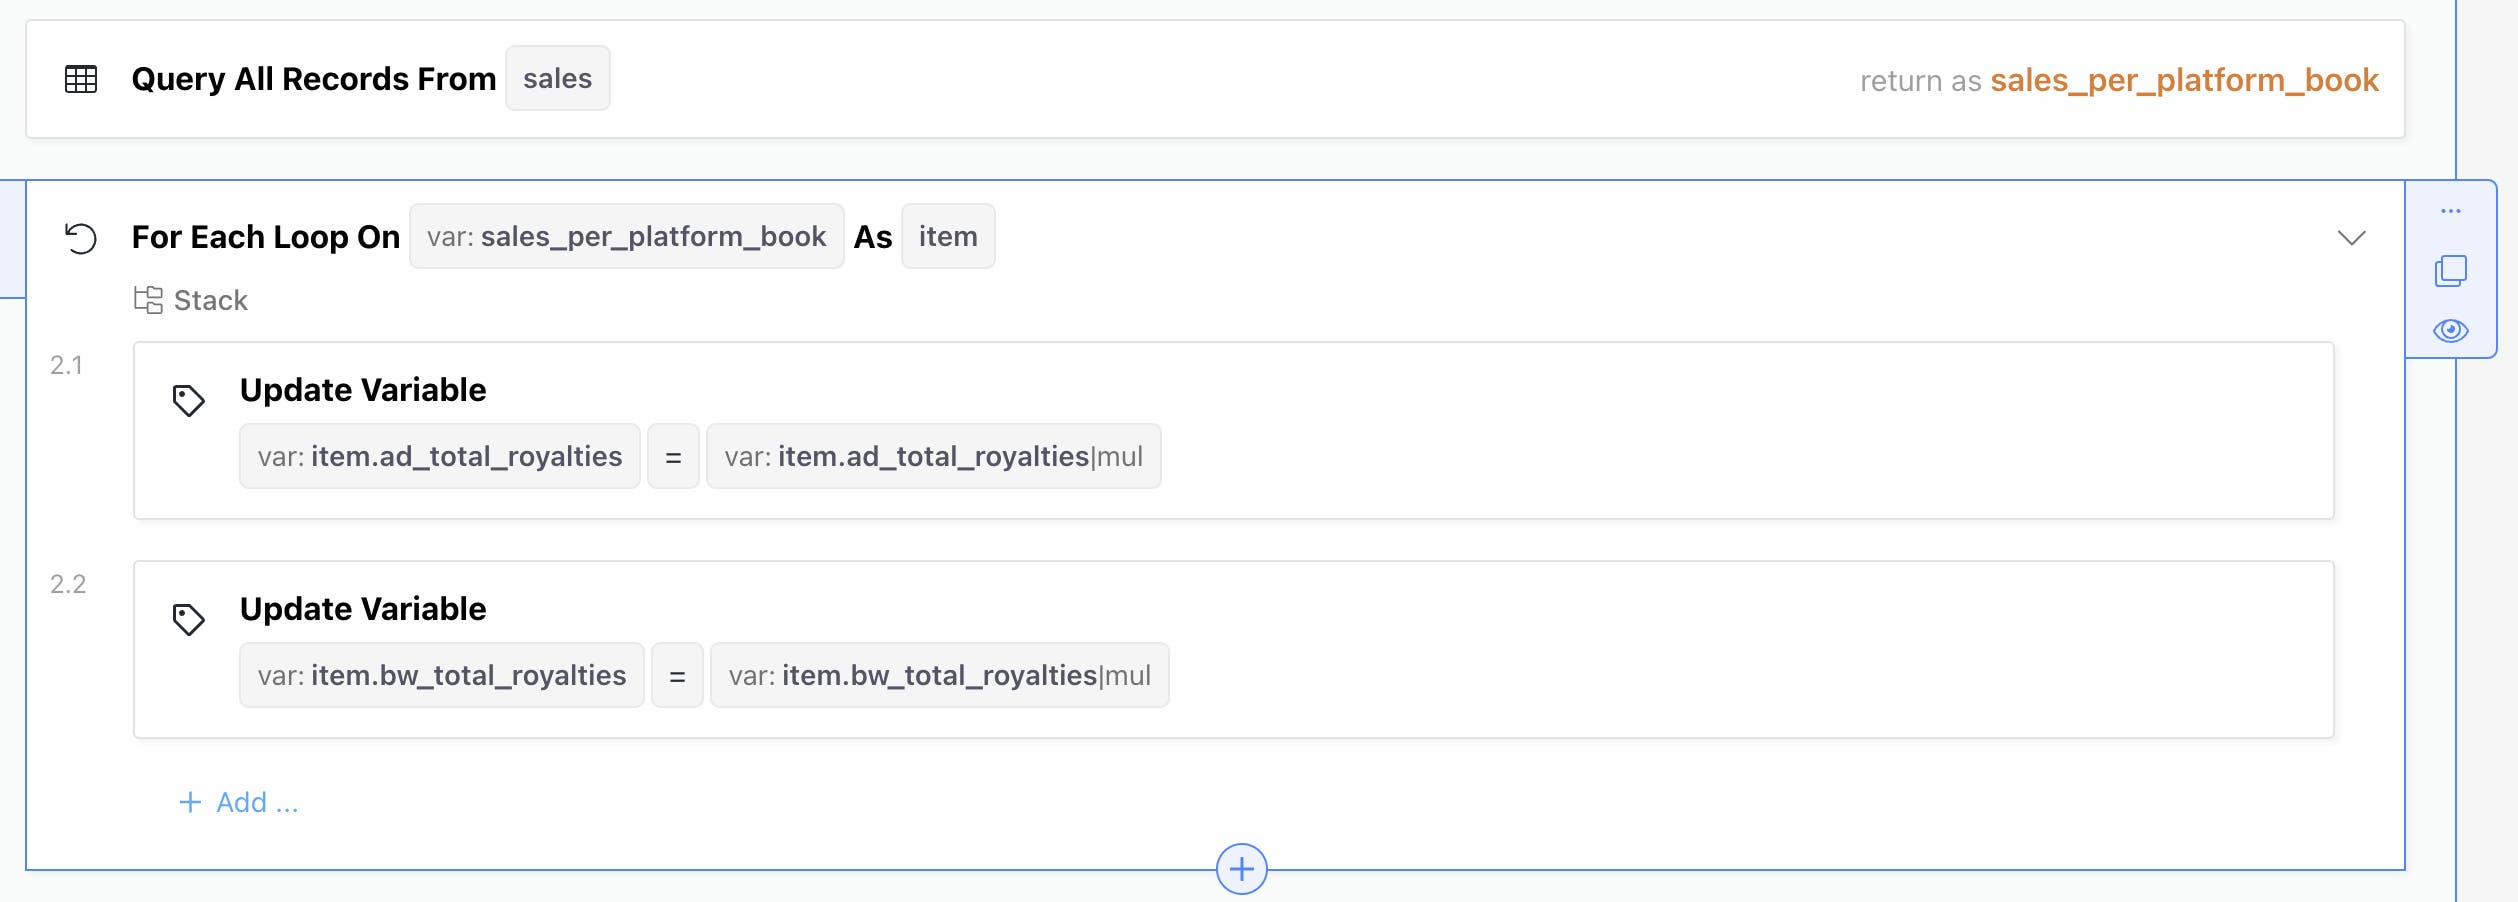The image size is (2518, 902).
Task: Click the item.bw_total_royalties|mul value field
Action: [x=939, y=676]
